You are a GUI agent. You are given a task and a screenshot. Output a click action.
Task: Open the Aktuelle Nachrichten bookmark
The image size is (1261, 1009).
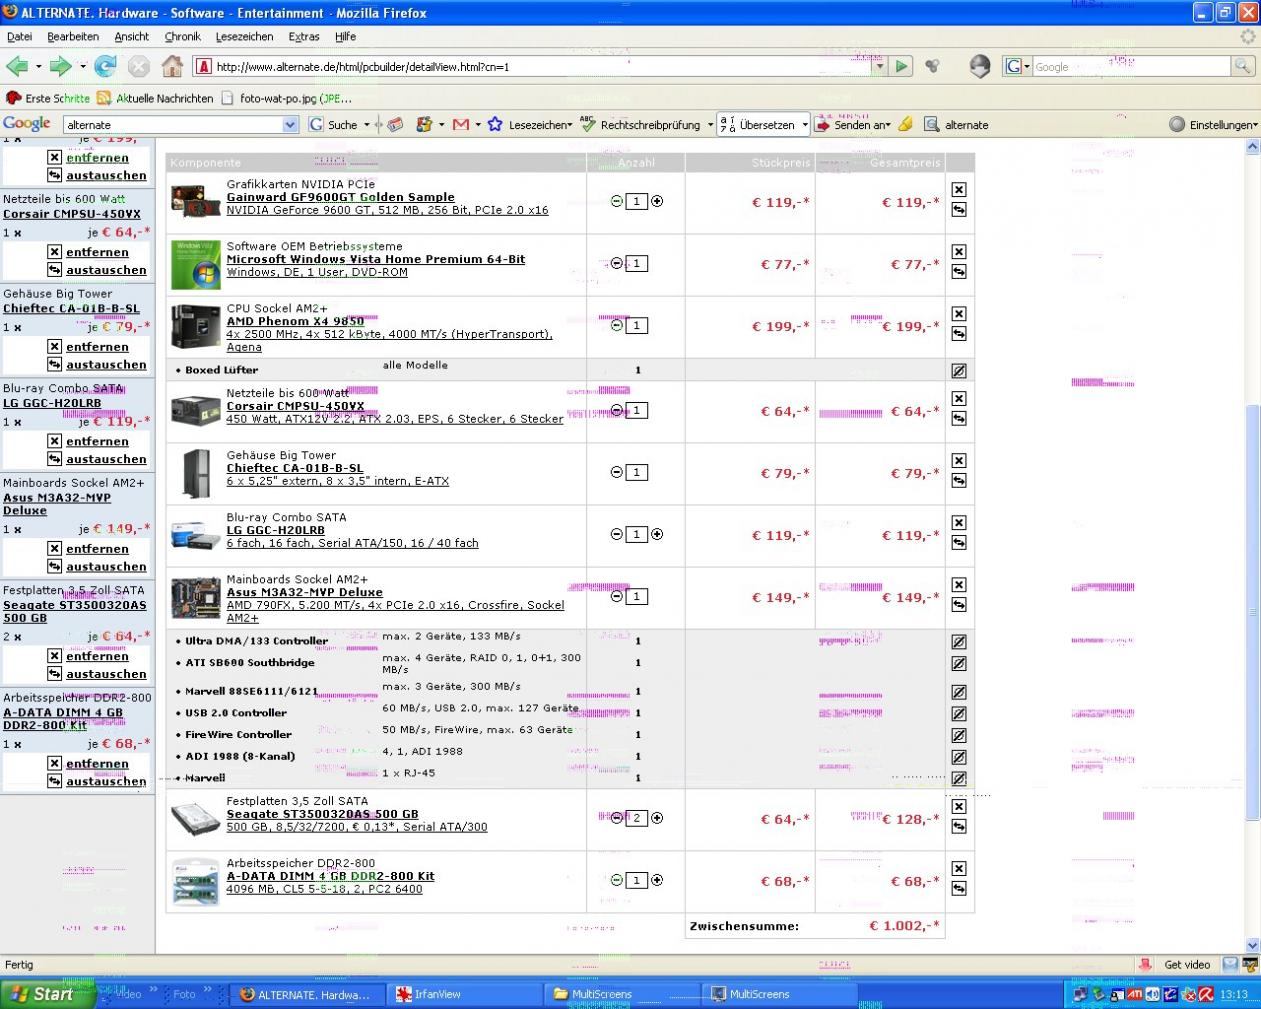156,98
